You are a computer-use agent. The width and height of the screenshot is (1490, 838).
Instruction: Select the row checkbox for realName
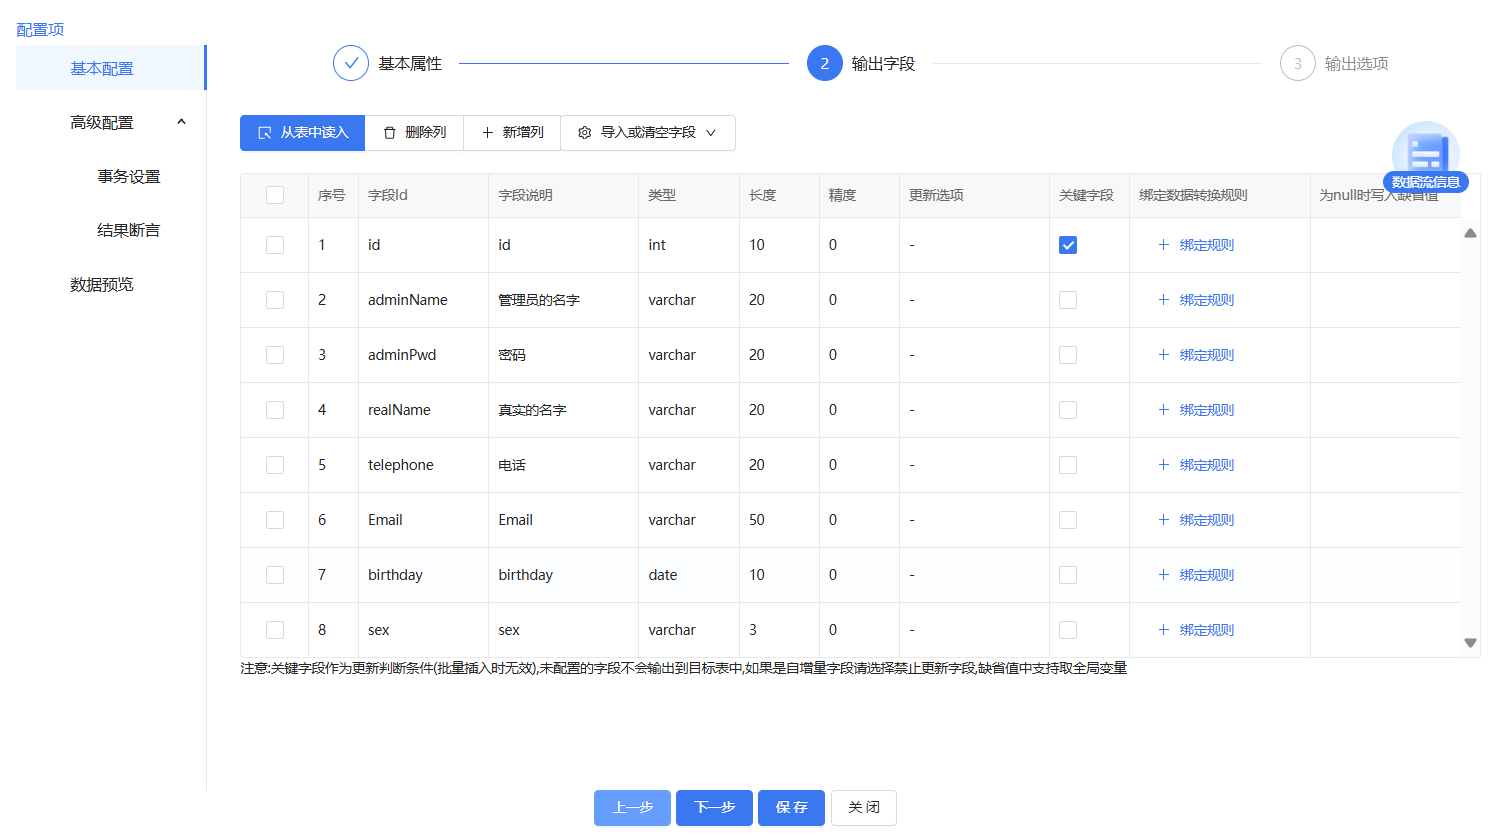point(275,410)
